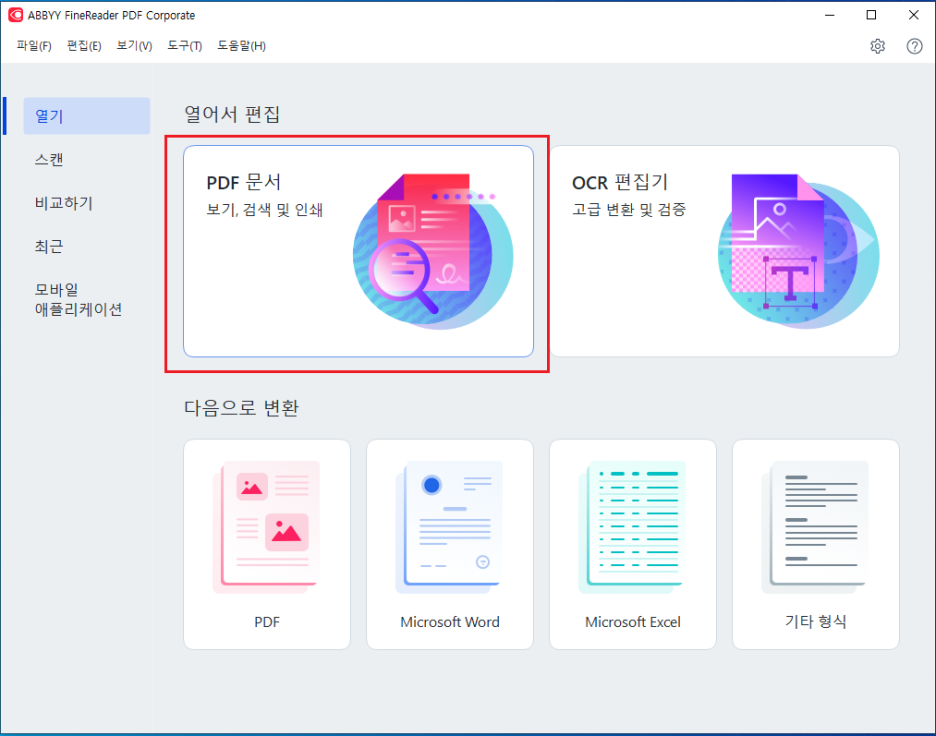Image resolution: width=936 pixels, height=736 pixels.
Task: Open the 파일(F) menu
Action: (34, 46)
